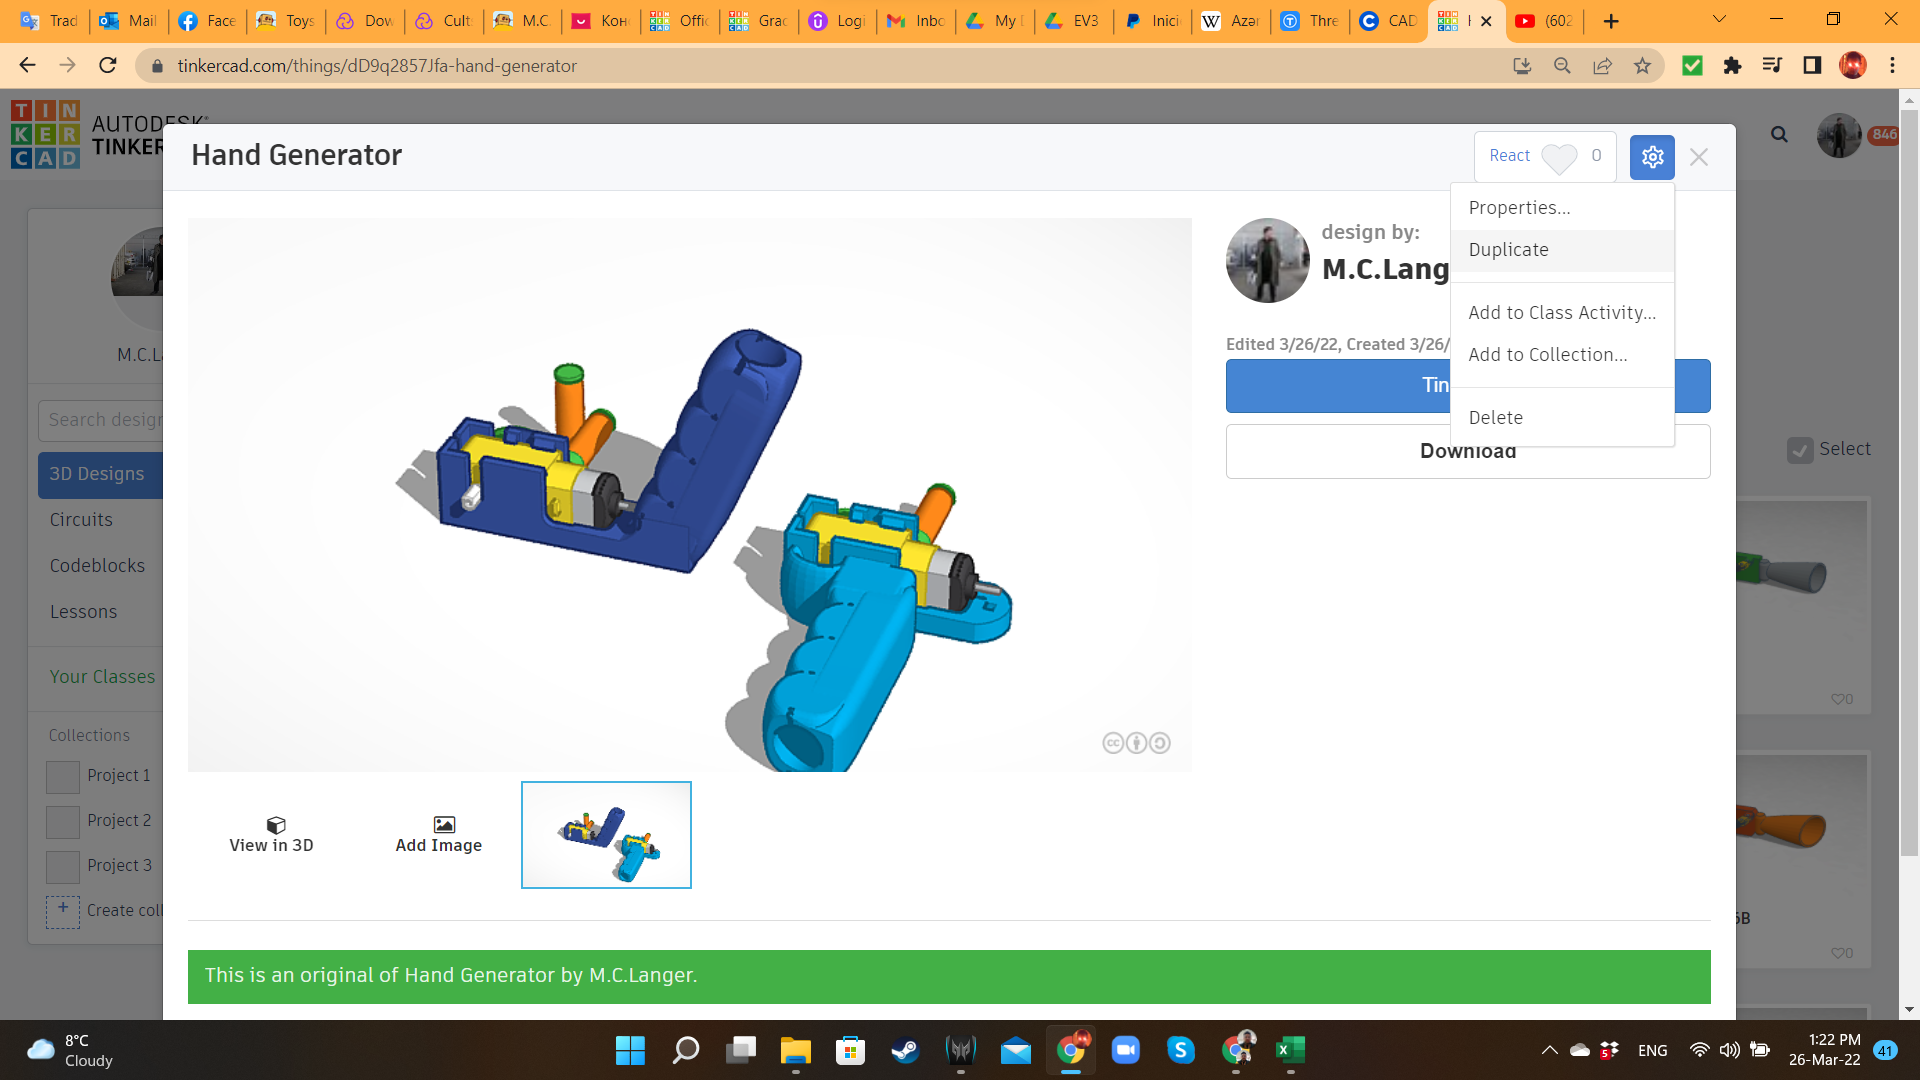Toggle the Select checkbox
Viewport: 1920px width, 1080px height.
tap(1800, 450)
